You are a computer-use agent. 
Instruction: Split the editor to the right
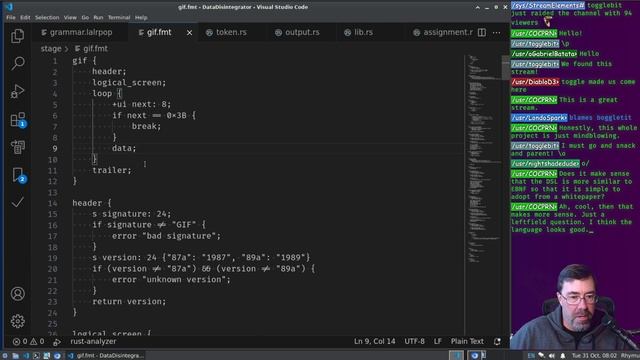(482, 32)
